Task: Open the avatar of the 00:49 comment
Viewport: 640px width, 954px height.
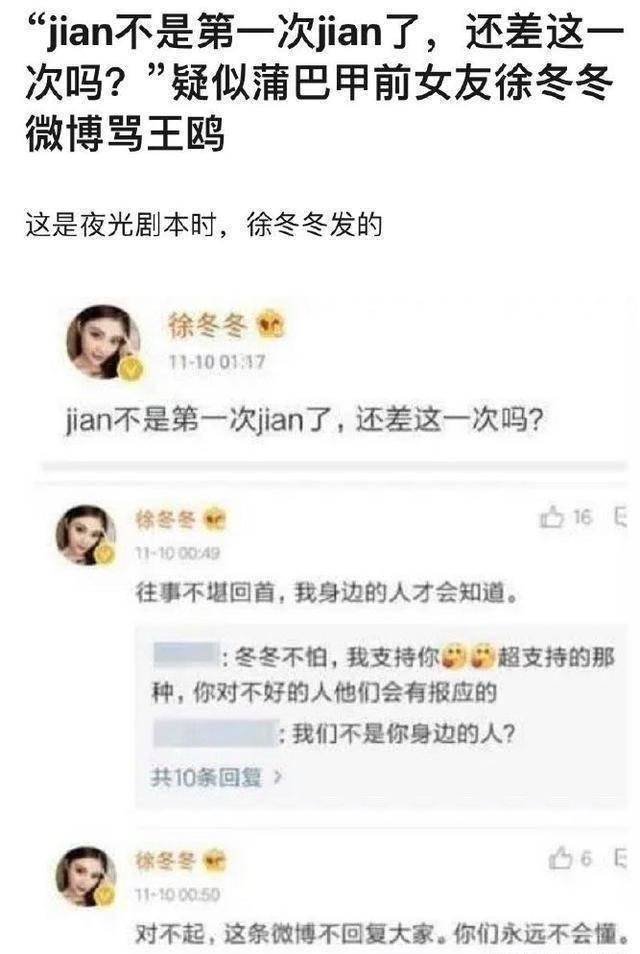Action: 86,536
